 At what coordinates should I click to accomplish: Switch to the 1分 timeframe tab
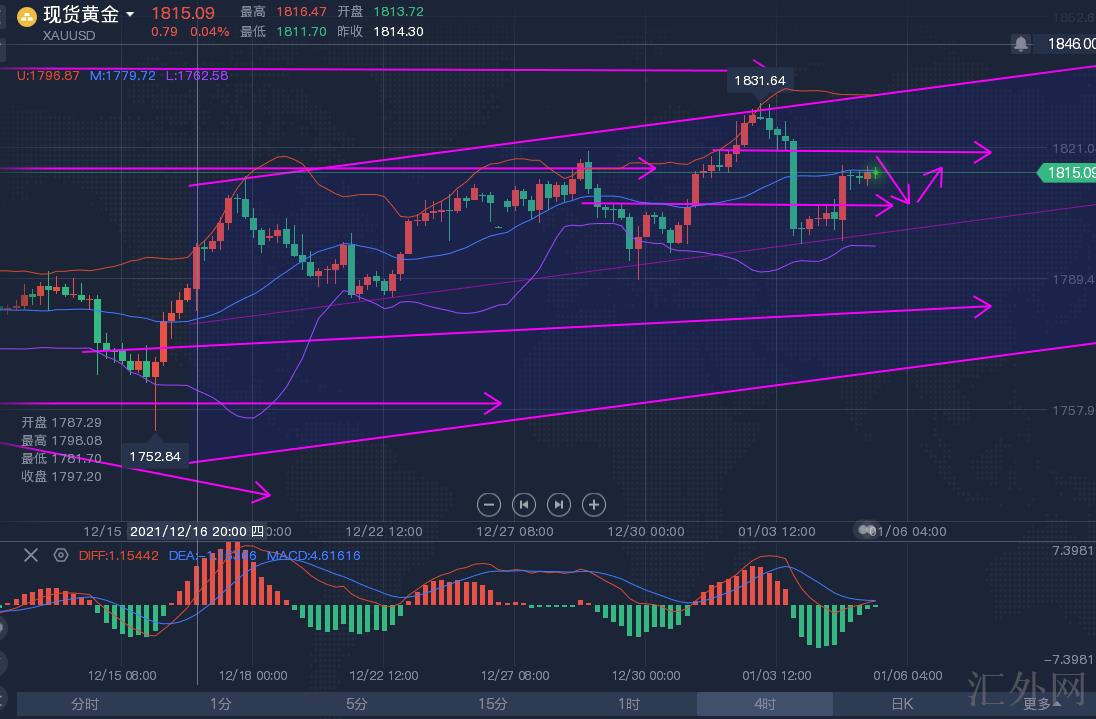(x=221, y=704)
